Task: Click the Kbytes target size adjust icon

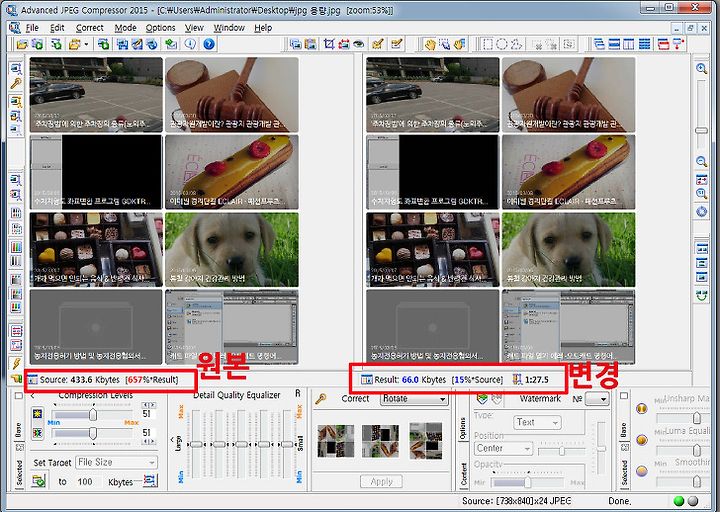Action: click(x=150, y=481)
